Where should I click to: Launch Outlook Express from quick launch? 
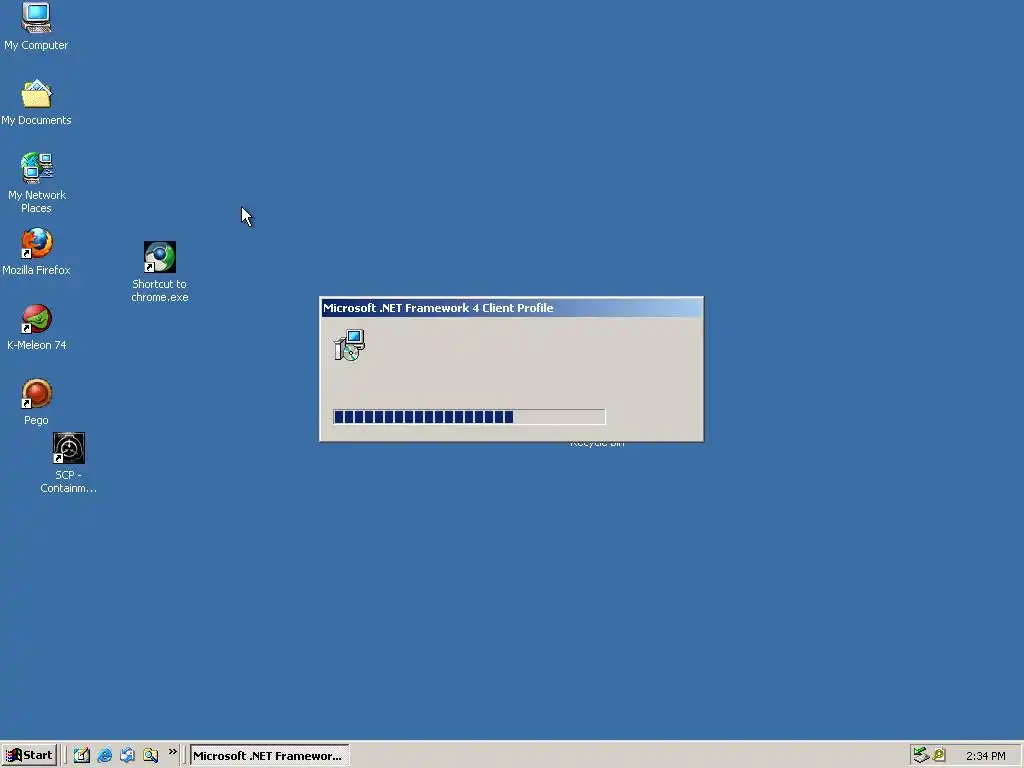(x=127, y=755)
